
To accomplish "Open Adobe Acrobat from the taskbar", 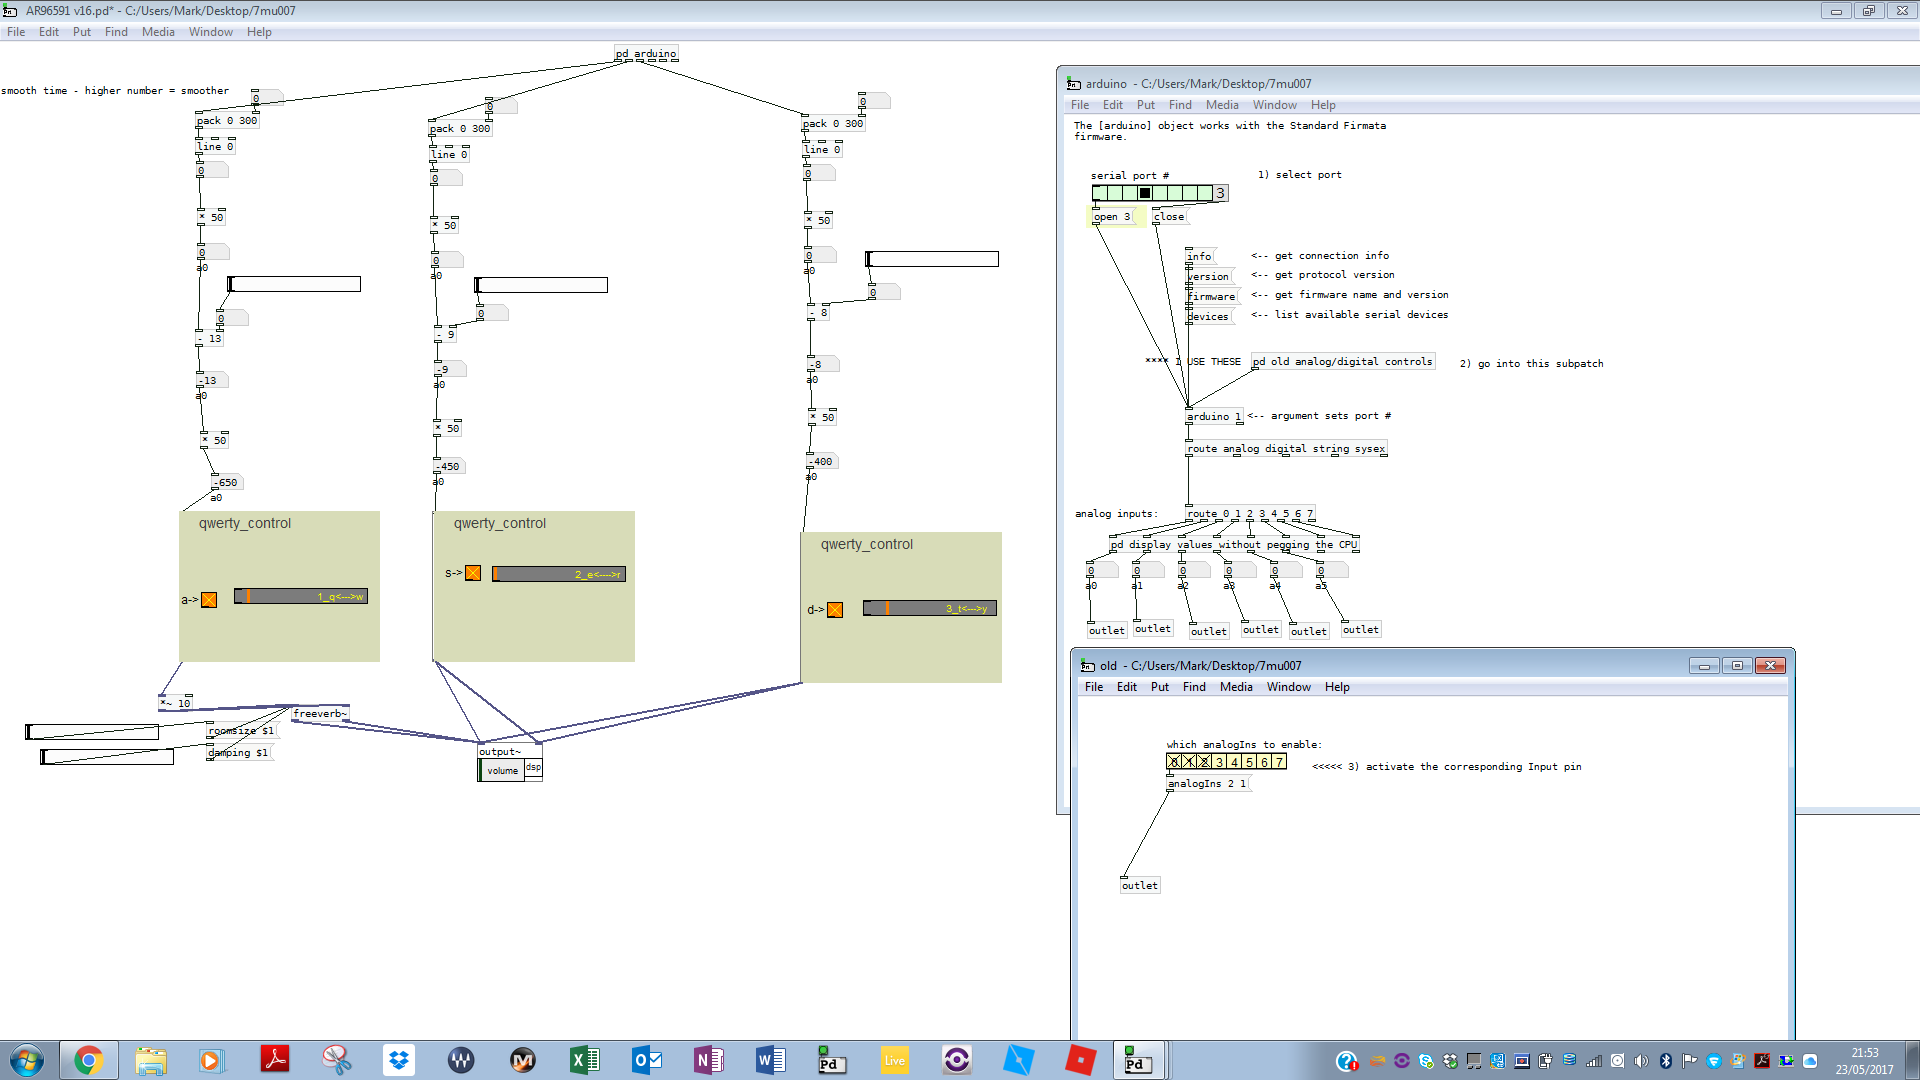I will click(x=274, y=1060).
